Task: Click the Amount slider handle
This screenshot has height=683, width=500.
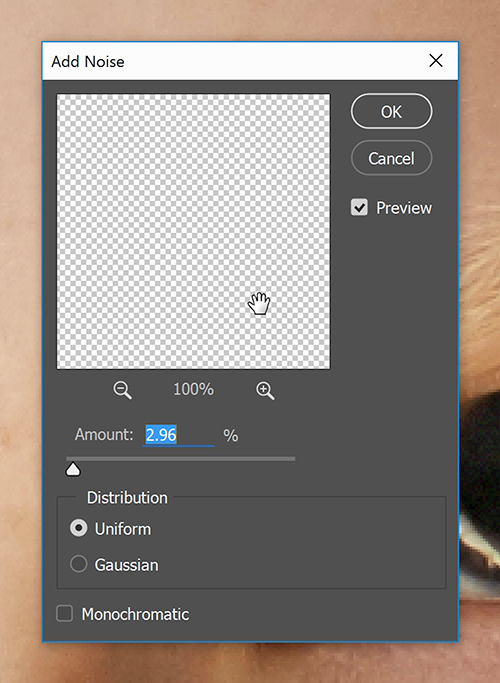Action: 73,470
